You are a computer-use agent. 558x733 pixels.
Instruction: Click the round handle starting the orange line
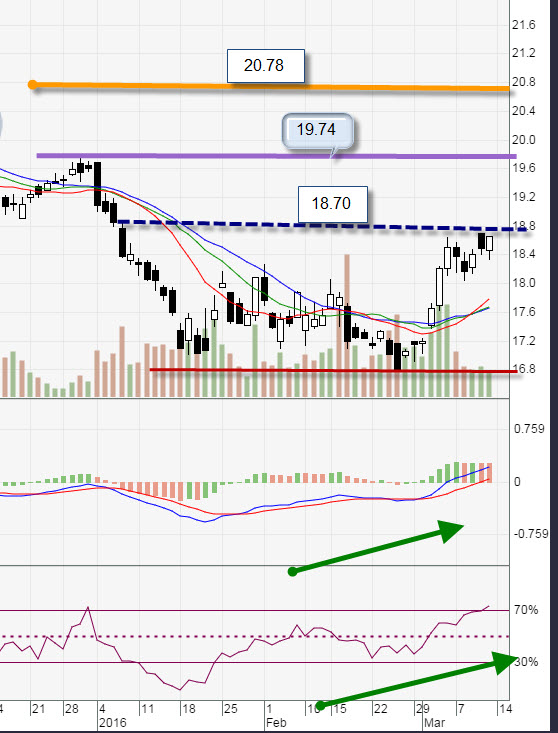pos(32,85)
